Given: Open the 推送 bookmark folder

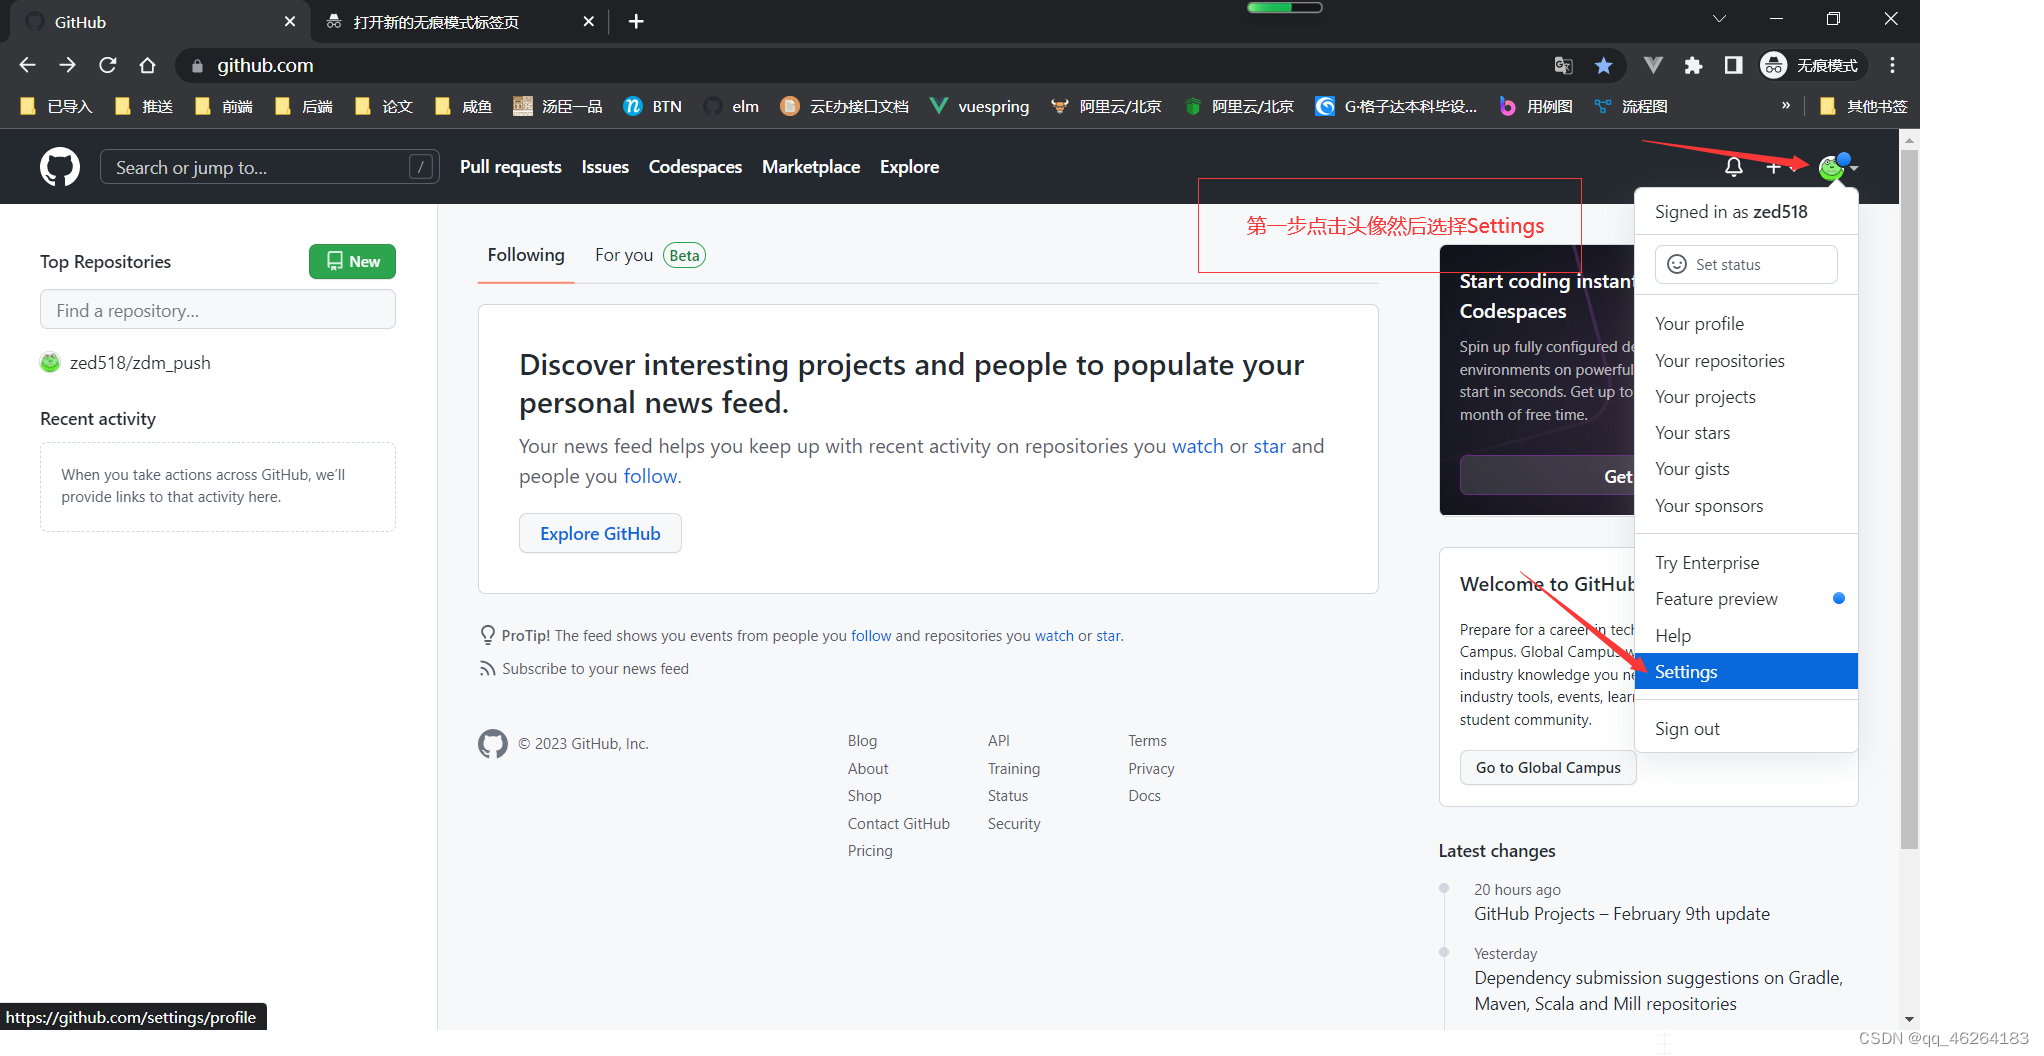Looking at the screenshot, I should click(143, 106).
